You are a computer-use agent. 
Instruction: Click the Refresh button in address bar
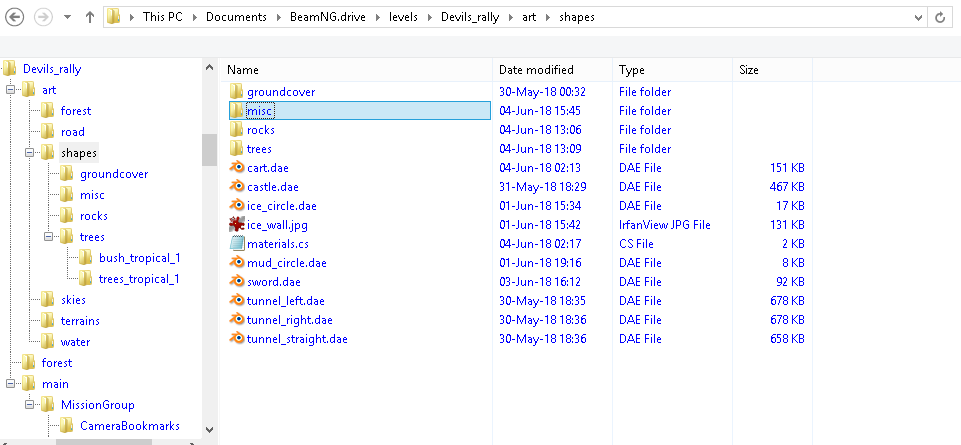940,17
